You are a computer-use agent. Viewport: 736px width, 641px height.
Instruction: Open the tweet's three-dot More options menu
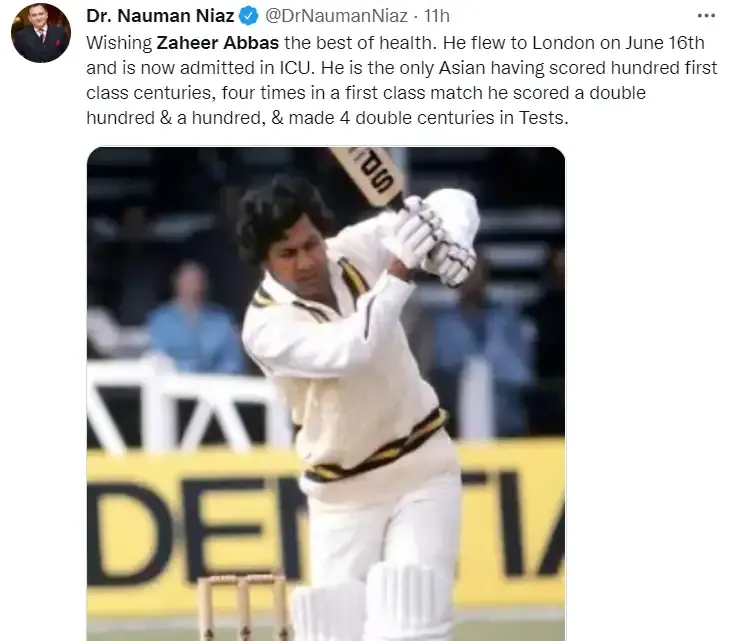(x=706, y=16)
